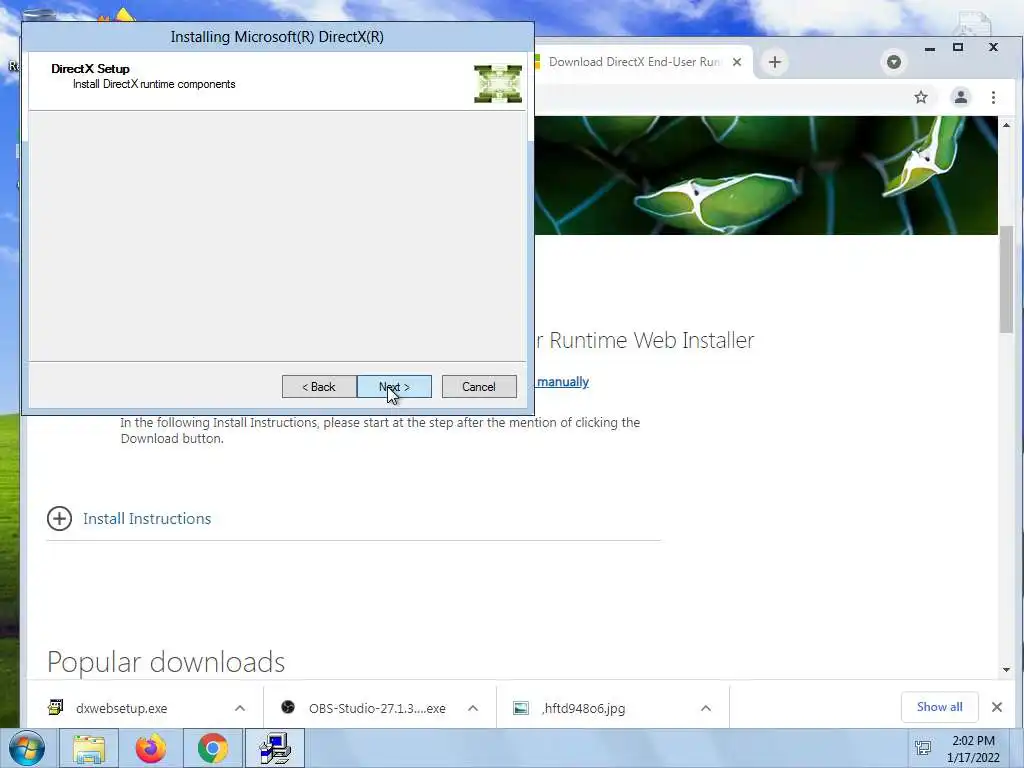The image size is (1024, 768).
Task: Click the 'Popular downloads' heading
Action: (x=166, y=662)
